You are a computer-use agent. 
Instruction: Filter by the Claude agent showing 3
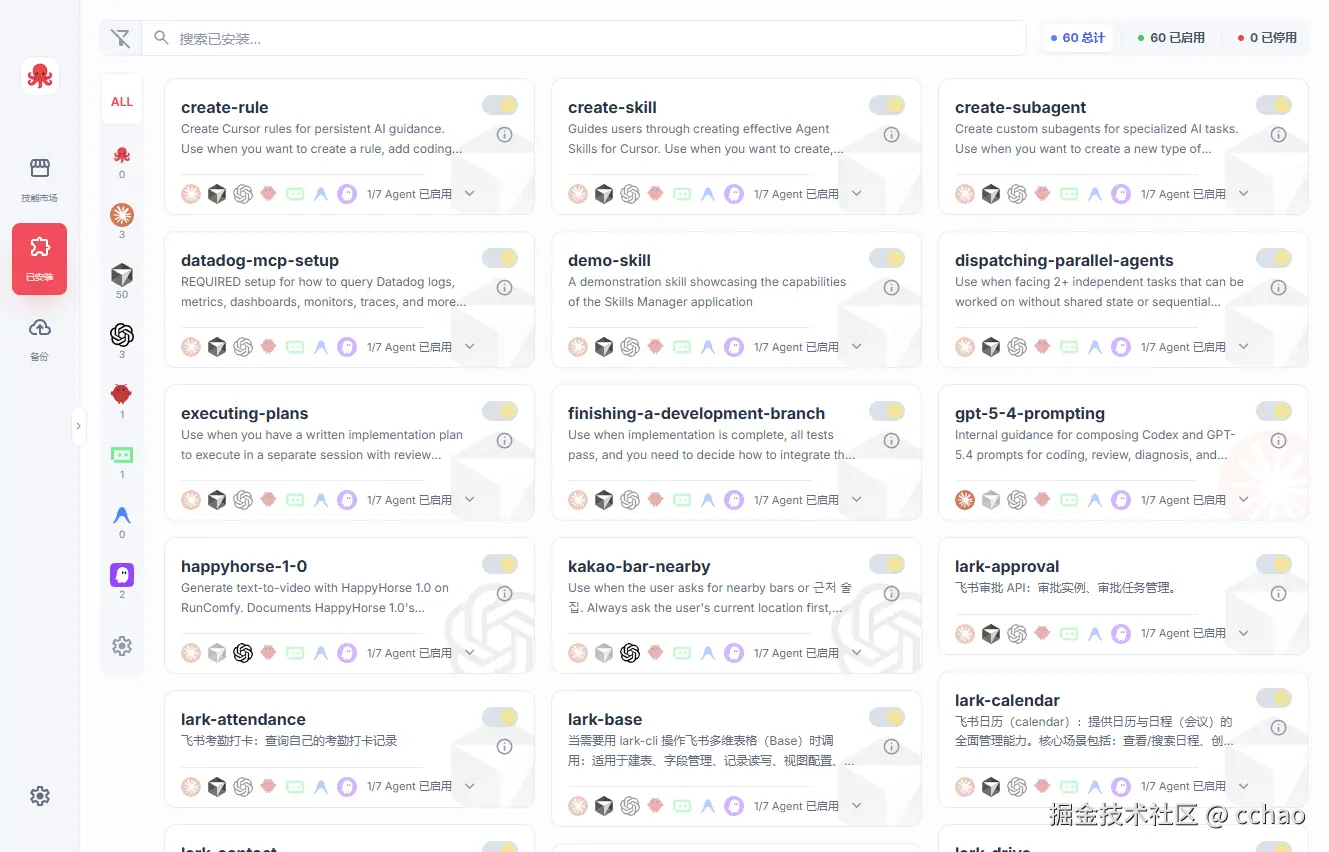point(122,221)
